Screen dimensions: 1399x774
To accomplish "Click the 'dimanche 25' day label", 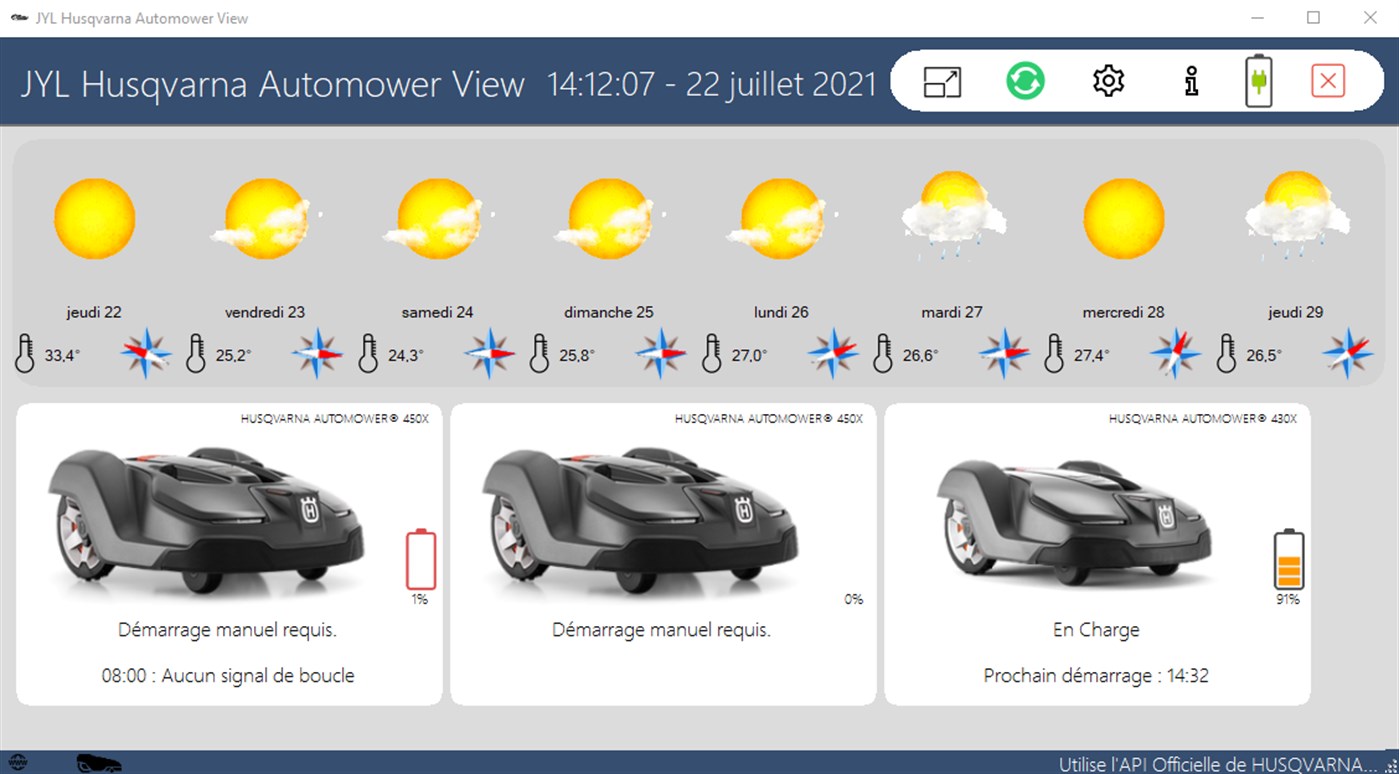I will coord(609,312).
